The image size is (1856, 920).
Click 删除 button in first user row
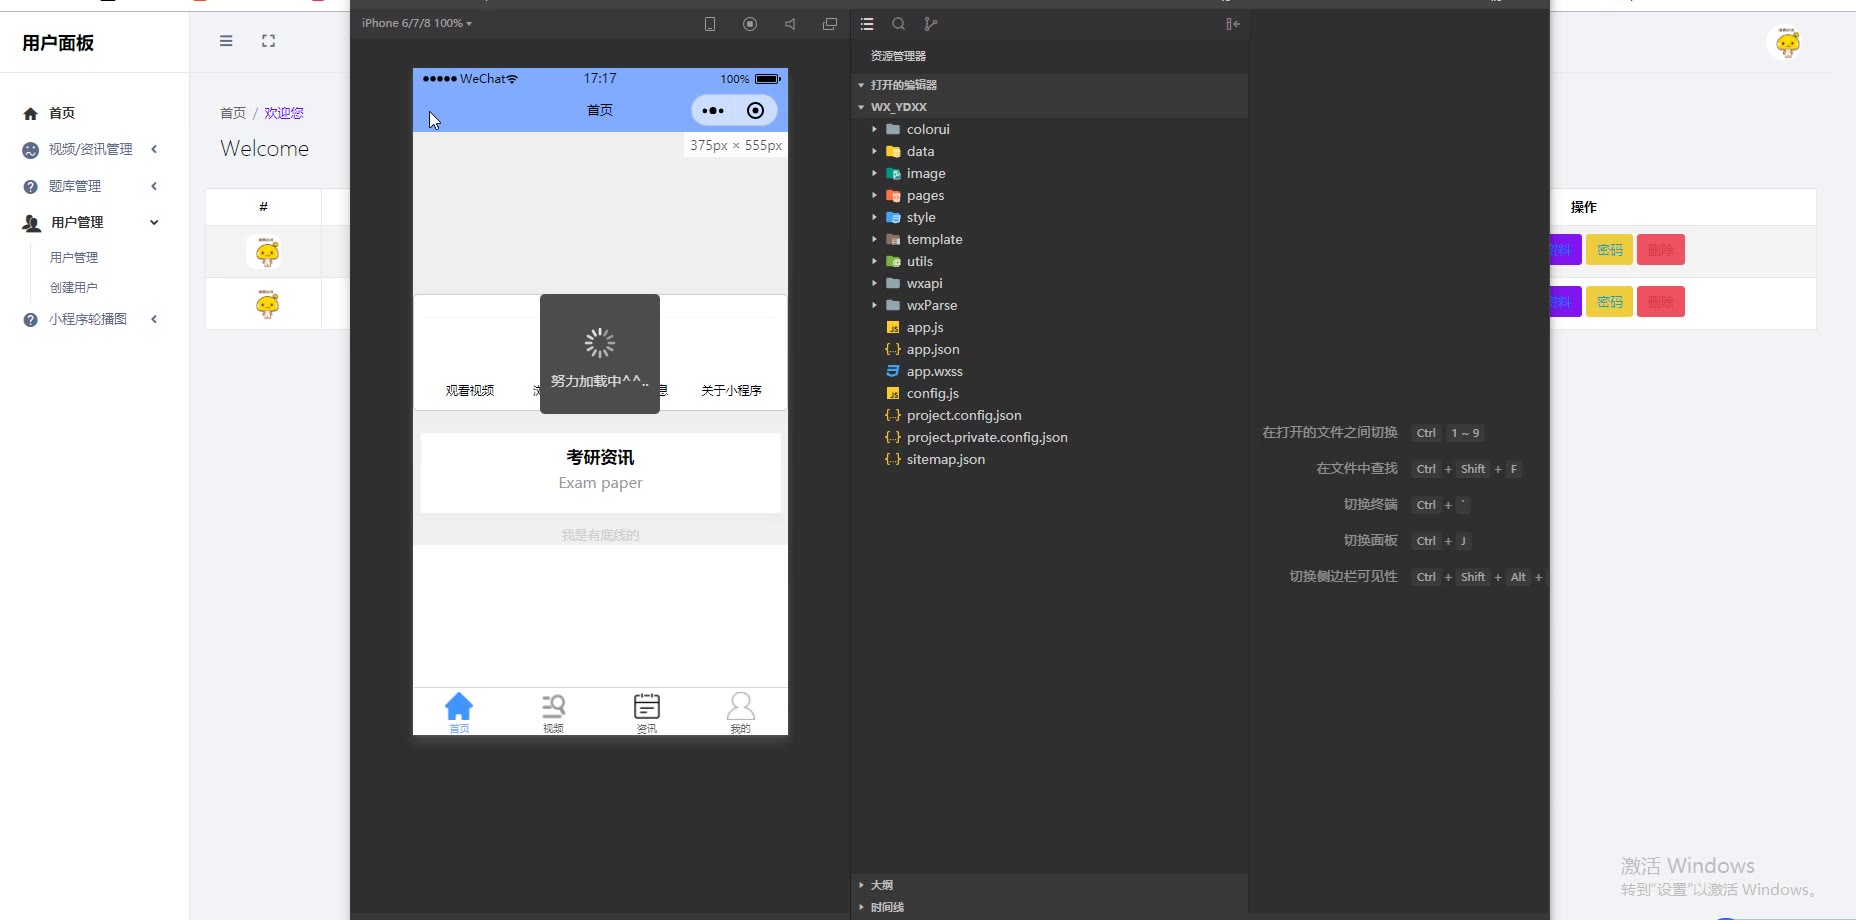(1661, 250)
